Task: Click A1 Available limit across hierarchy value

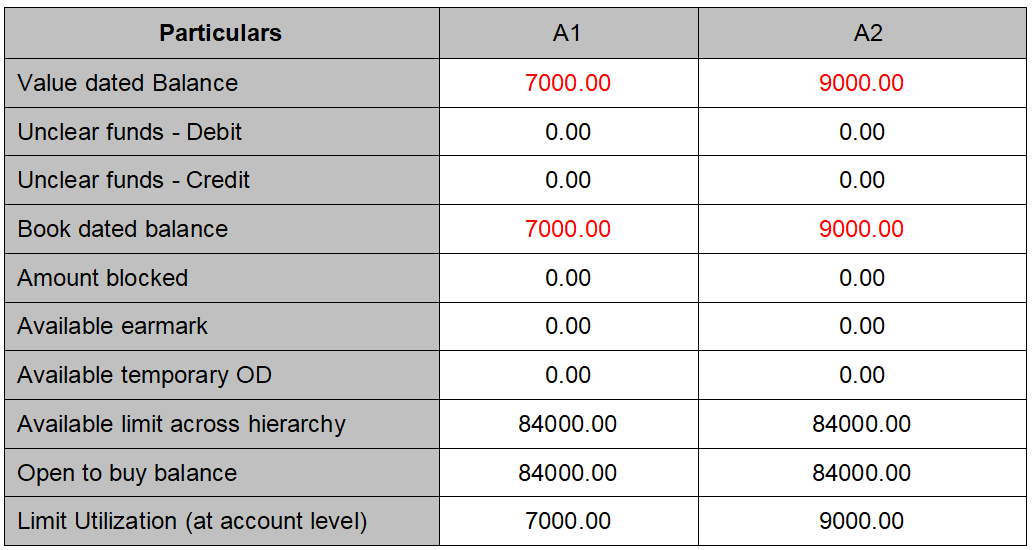Action: pyautogui.click(x=567, y=424)
